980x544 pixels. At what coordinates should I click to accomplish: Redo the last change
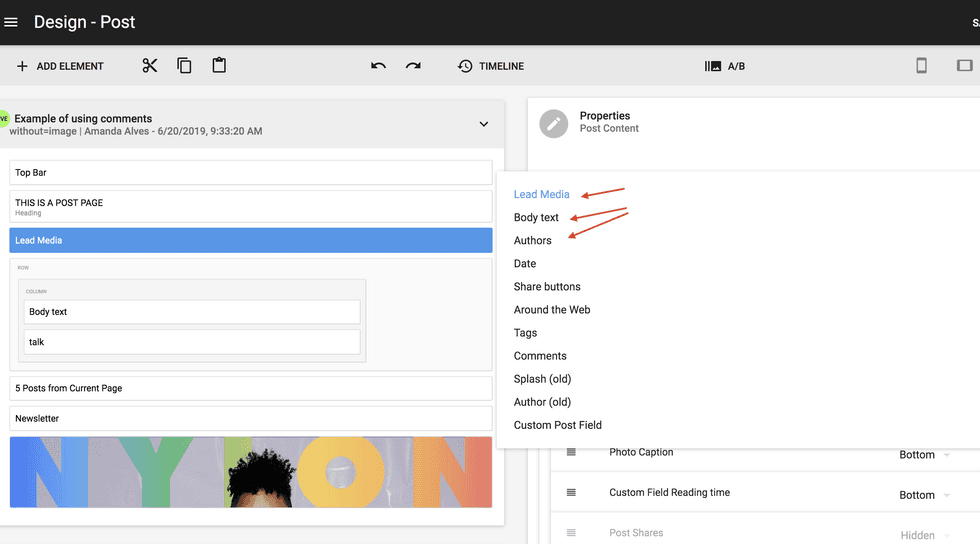413,66
